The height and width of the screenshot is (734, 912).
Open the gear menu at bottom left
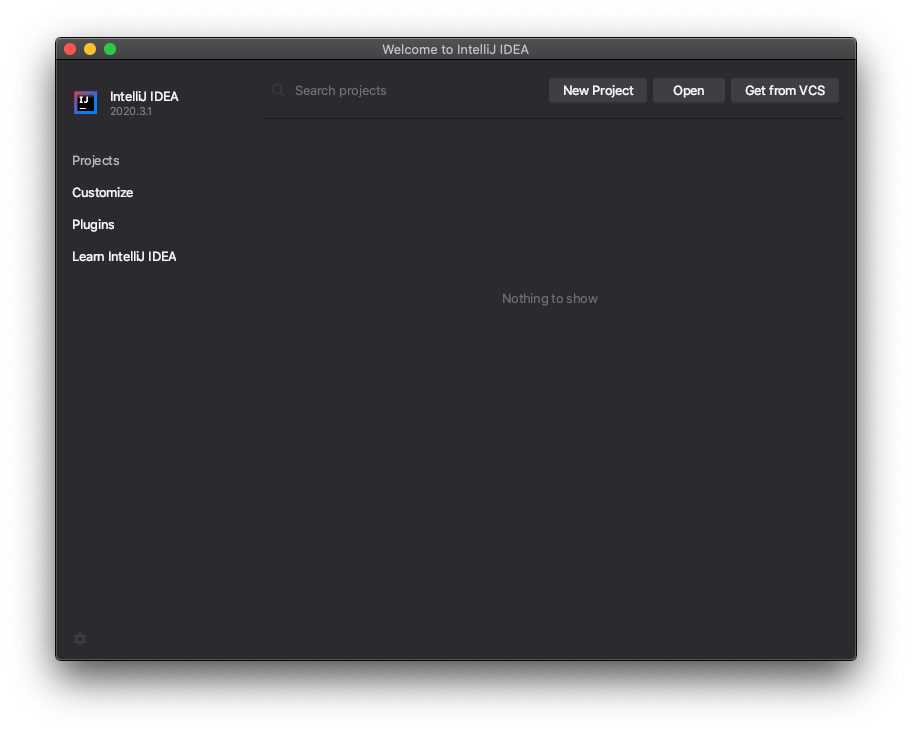tap(80, 639)
